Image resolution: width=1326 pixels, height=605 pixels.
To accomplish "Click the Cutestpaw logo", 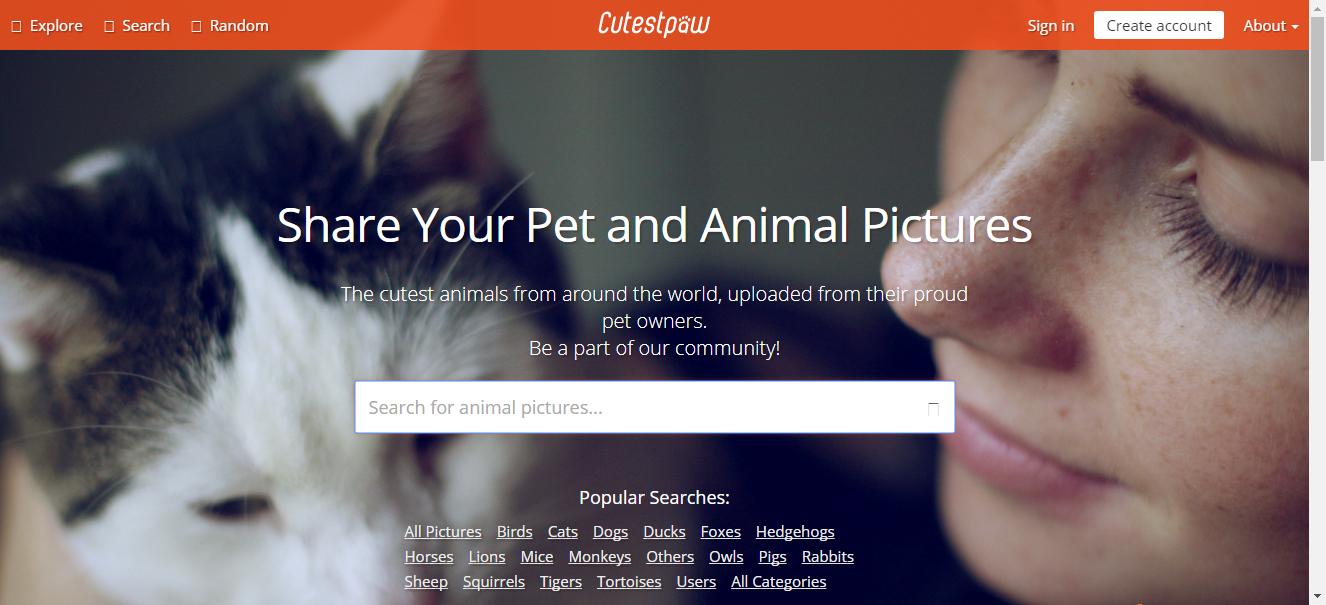I will click(x=654, y=24).
